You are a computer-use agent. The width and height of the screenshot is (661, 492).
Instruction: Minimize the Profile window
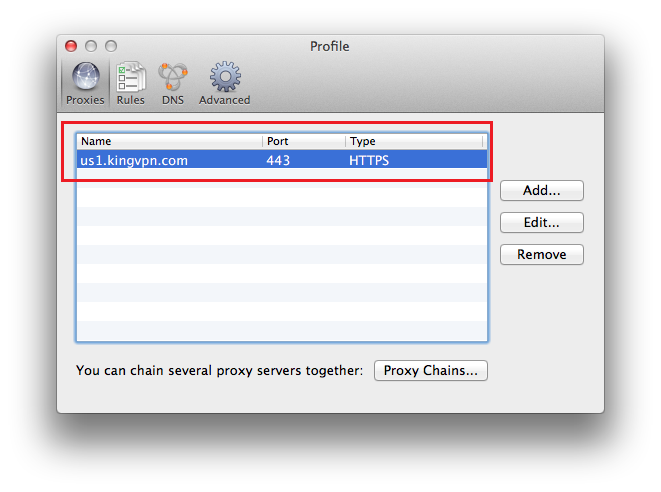[x=91, y=46]
